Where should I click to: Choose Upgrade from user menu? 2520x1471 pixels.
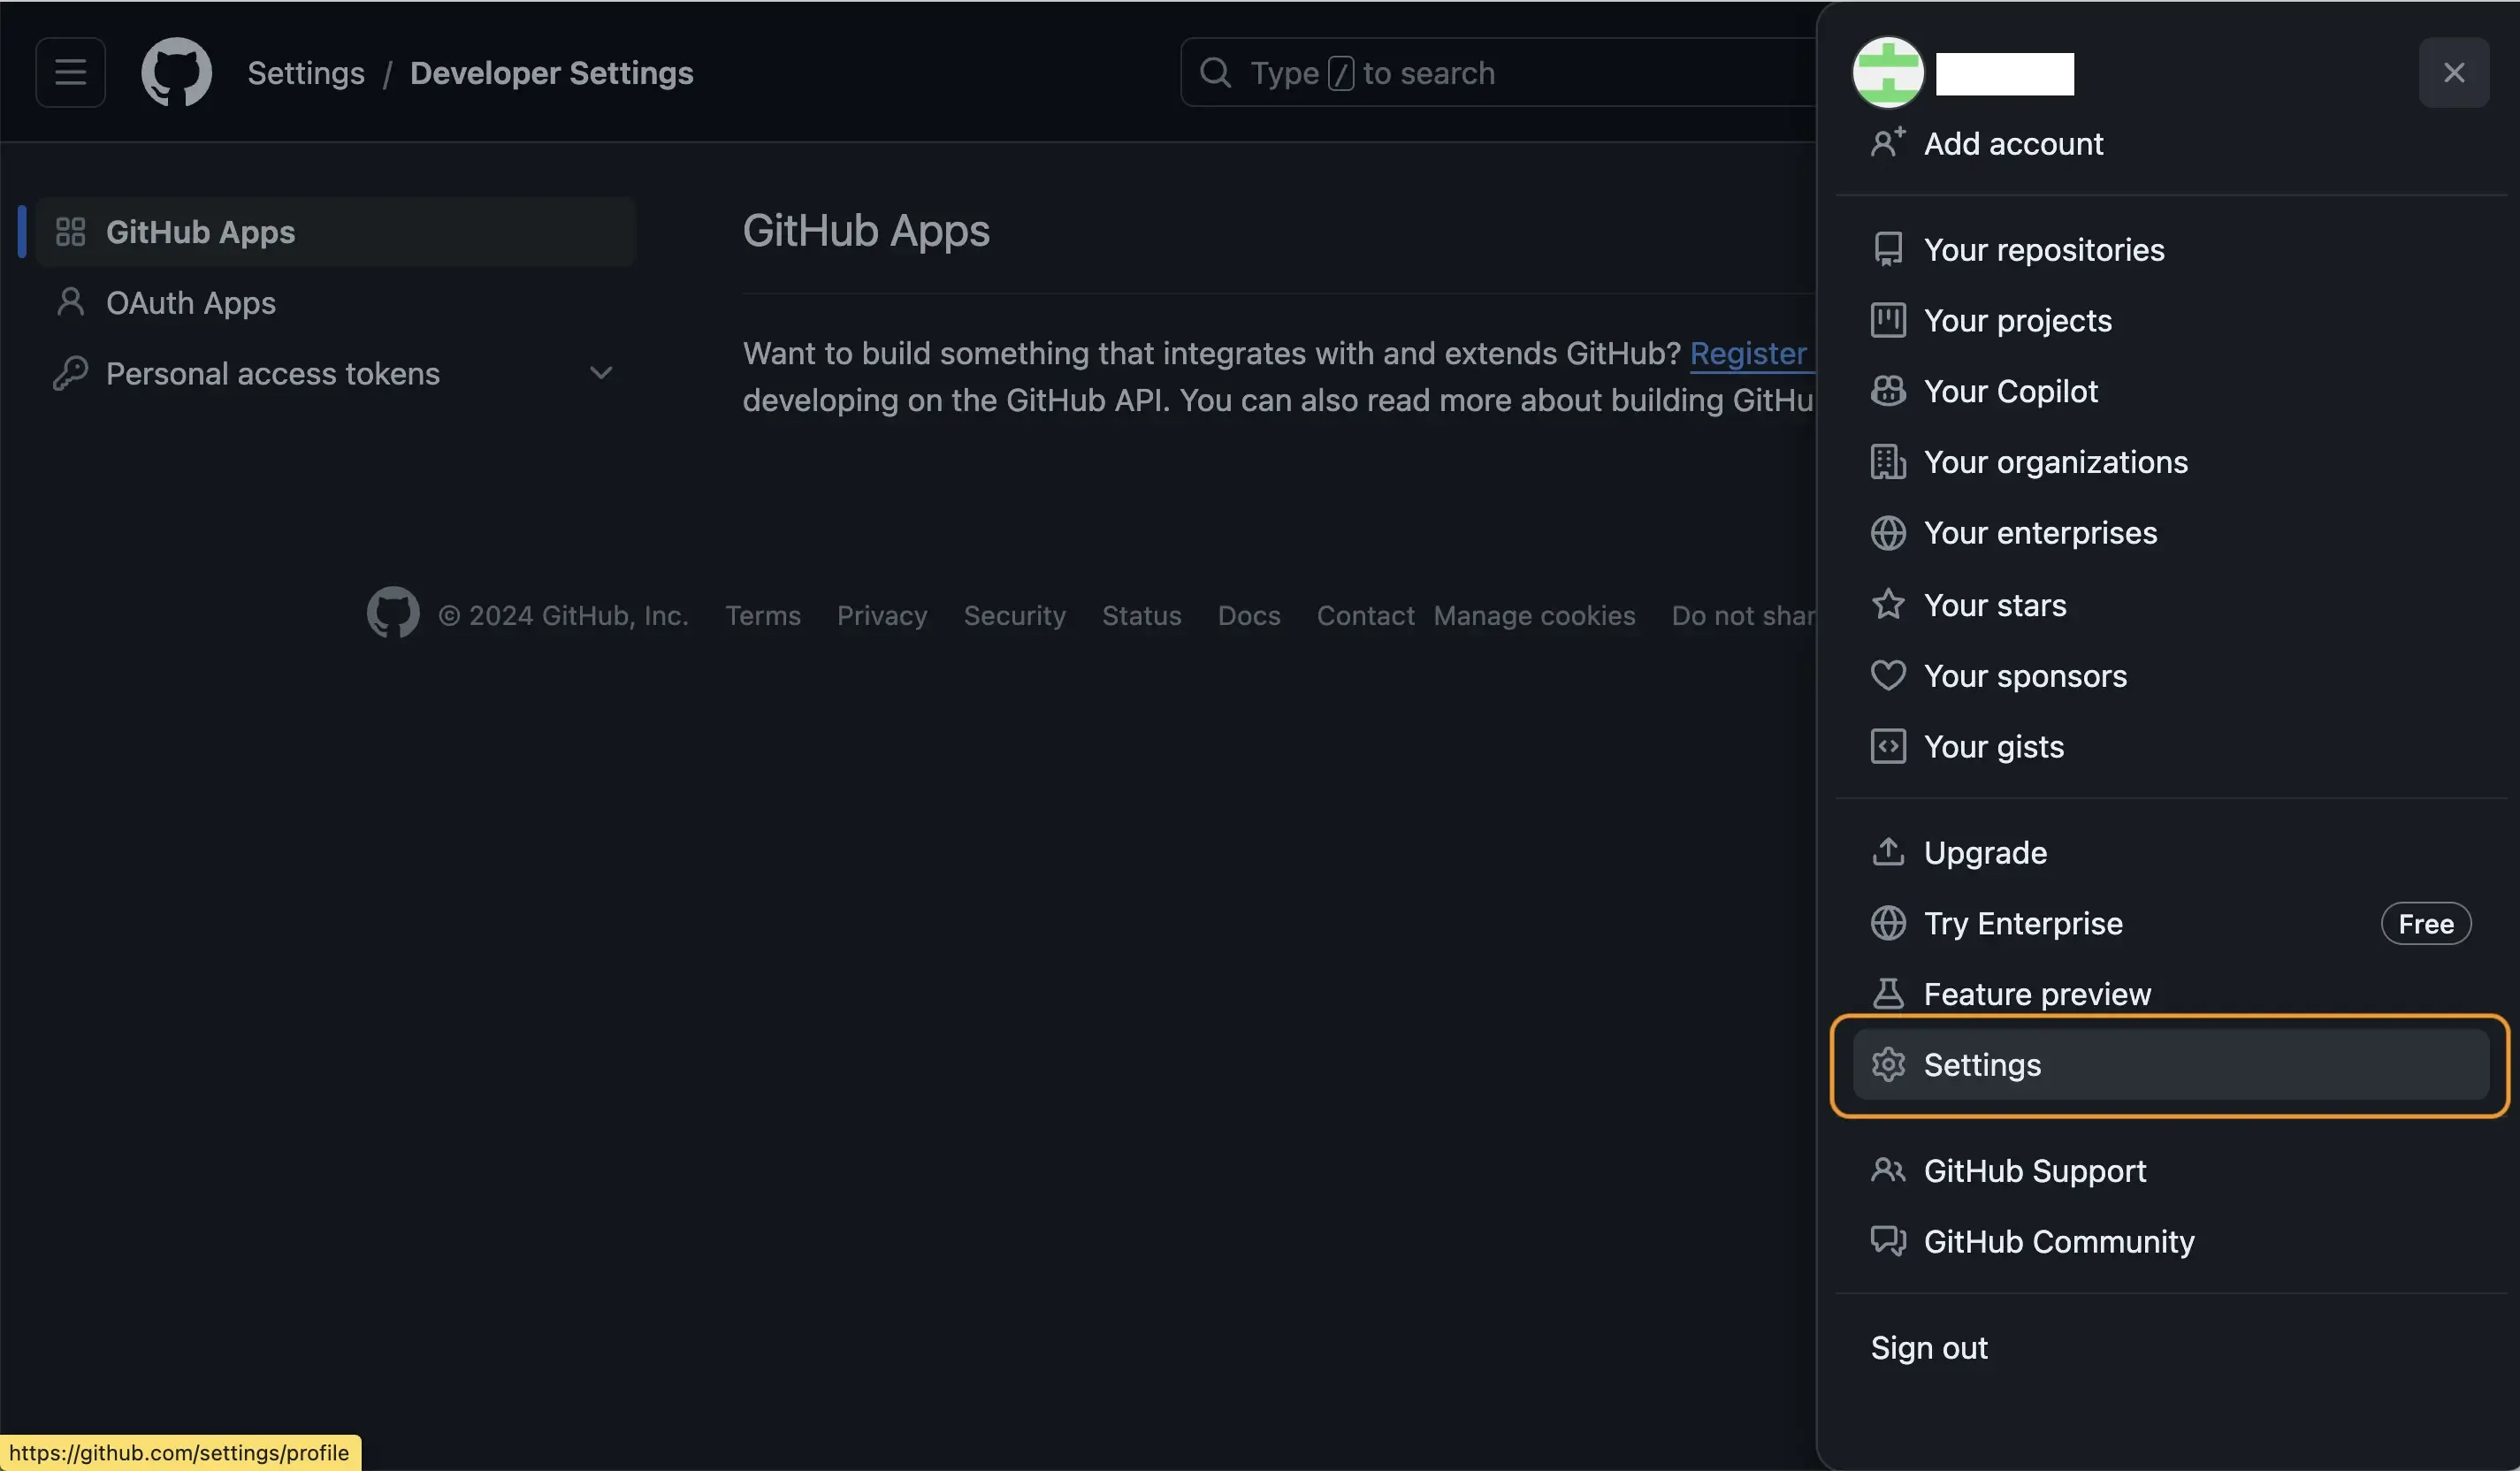tap(2170, 852)
